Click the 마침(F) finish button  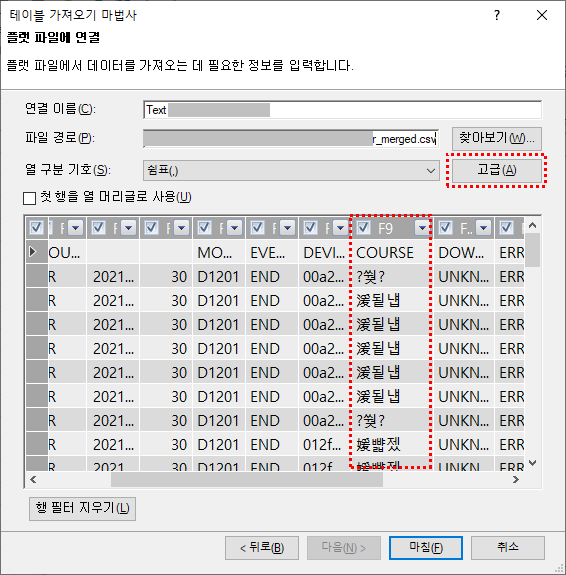(x=426, y=548)
